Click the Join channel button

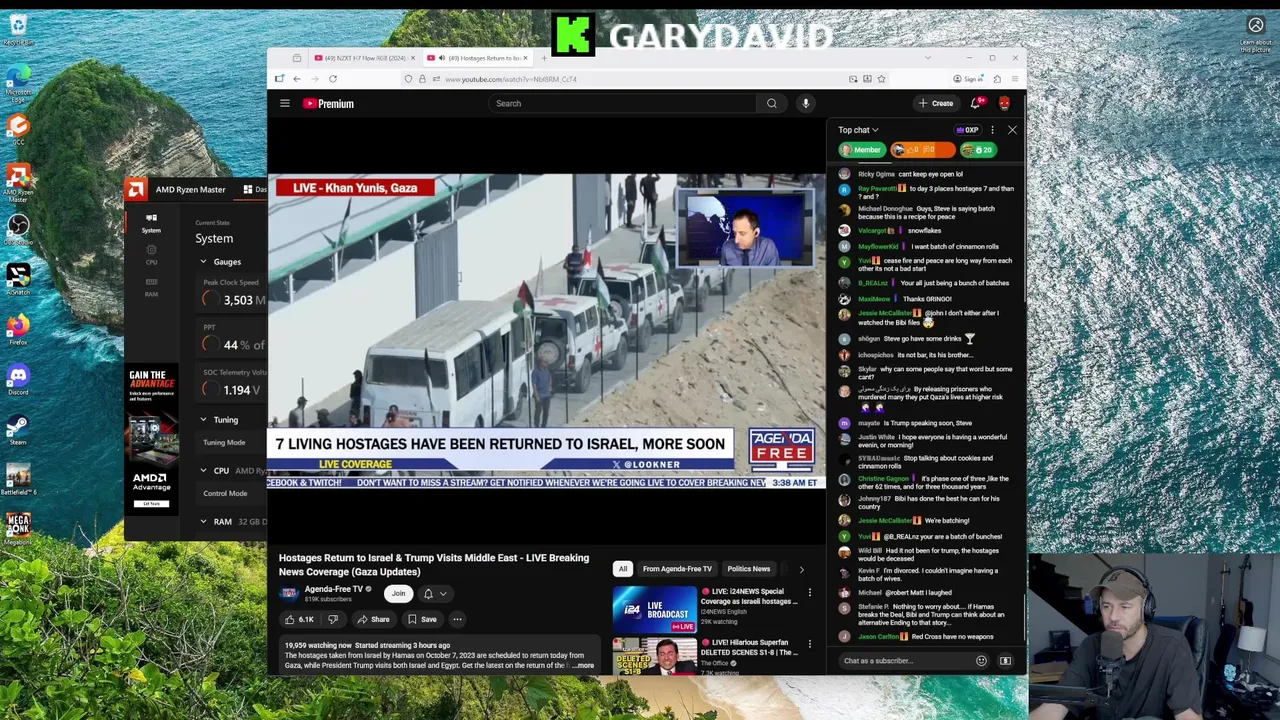(398, 594)
